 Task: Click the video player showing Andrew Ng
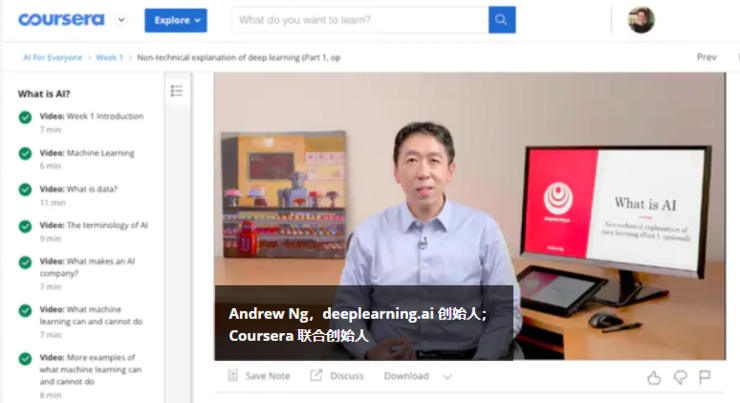pyautogui.click(x=470, y=216)
